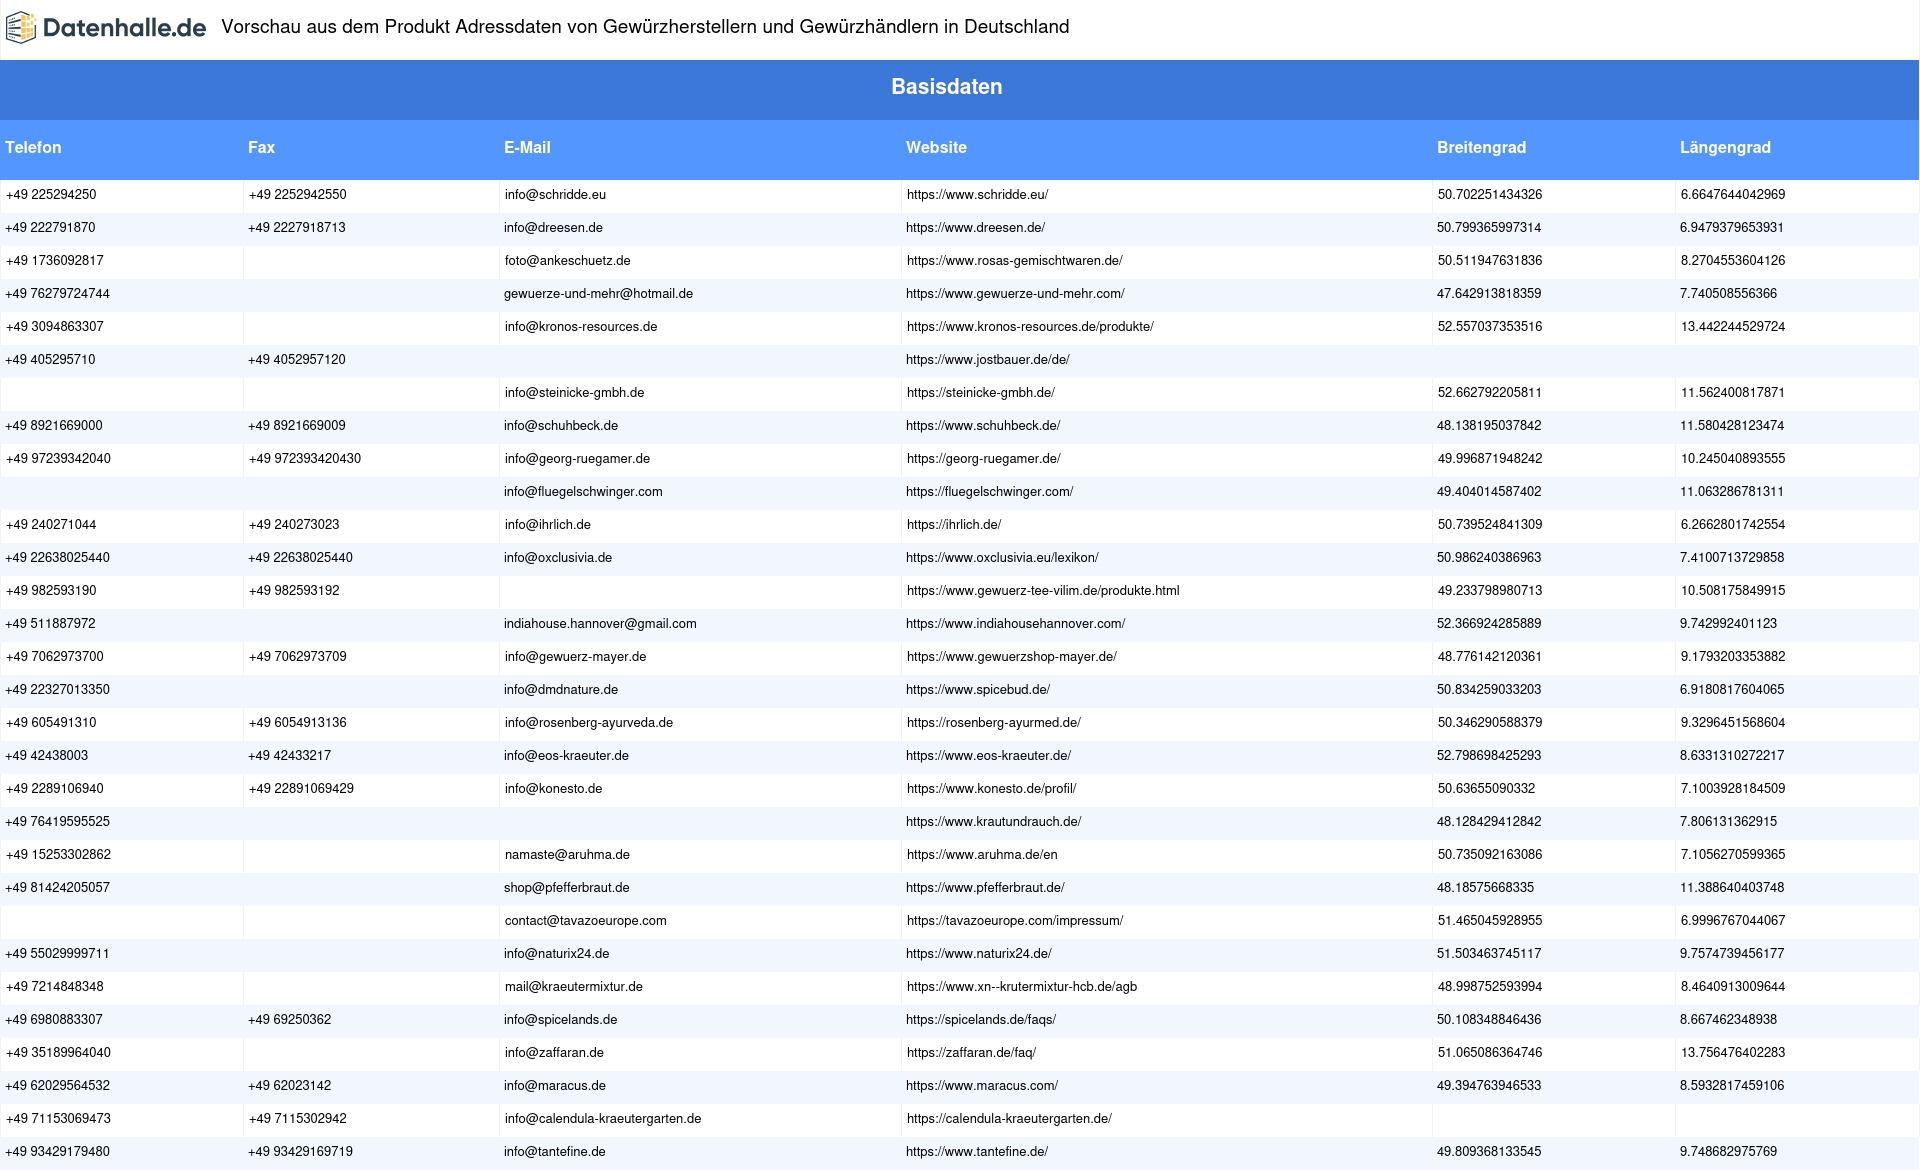1920x1170 pixels.
Task: Click longitude value 9.748682975769
Action: click(1728, 1152)
